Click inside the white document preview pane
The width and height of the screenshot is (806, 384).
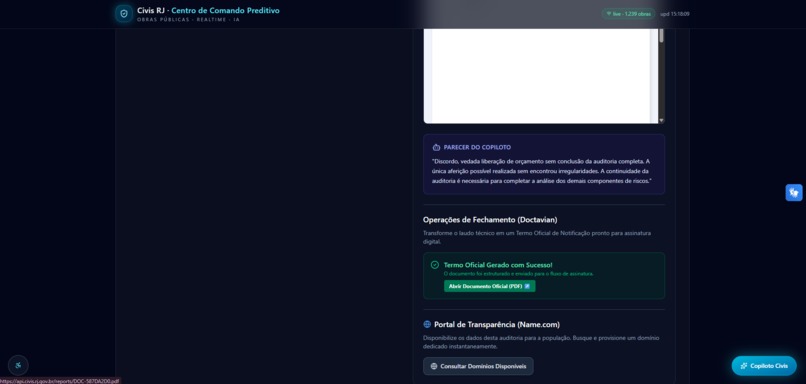click(x=541, y=76)
